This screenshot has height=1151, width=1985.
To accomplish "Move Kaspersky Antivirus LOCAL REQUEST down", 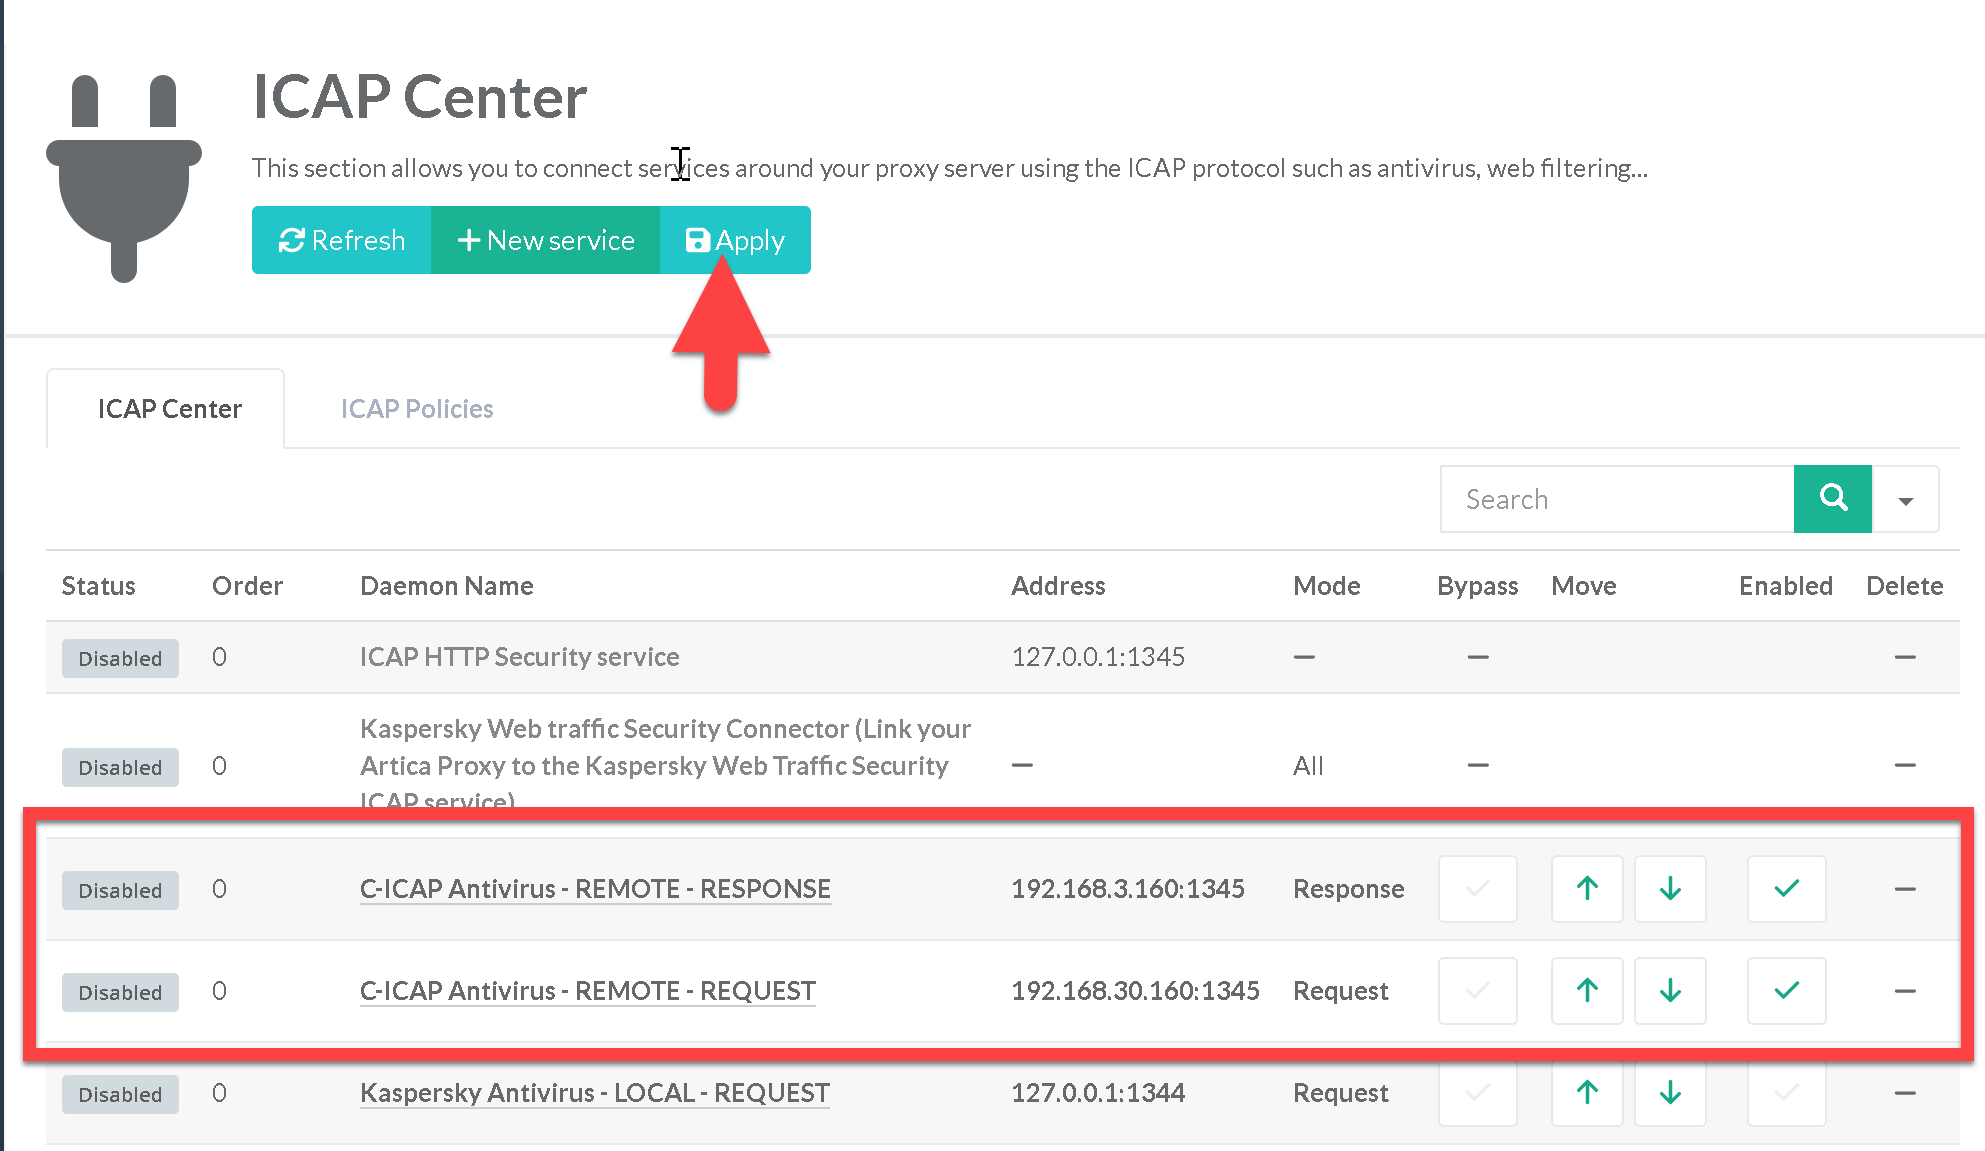I will click(1670, 1093).
